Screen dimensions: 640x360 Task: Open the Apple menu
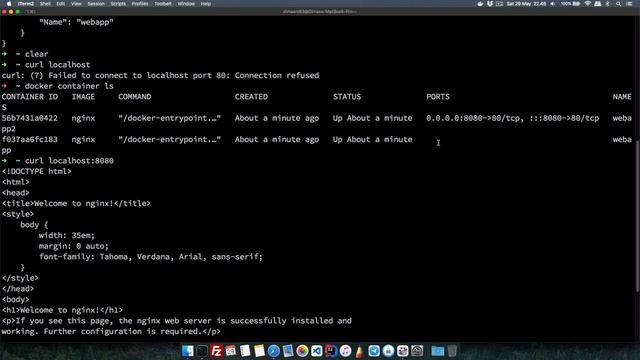click(9, 4)
